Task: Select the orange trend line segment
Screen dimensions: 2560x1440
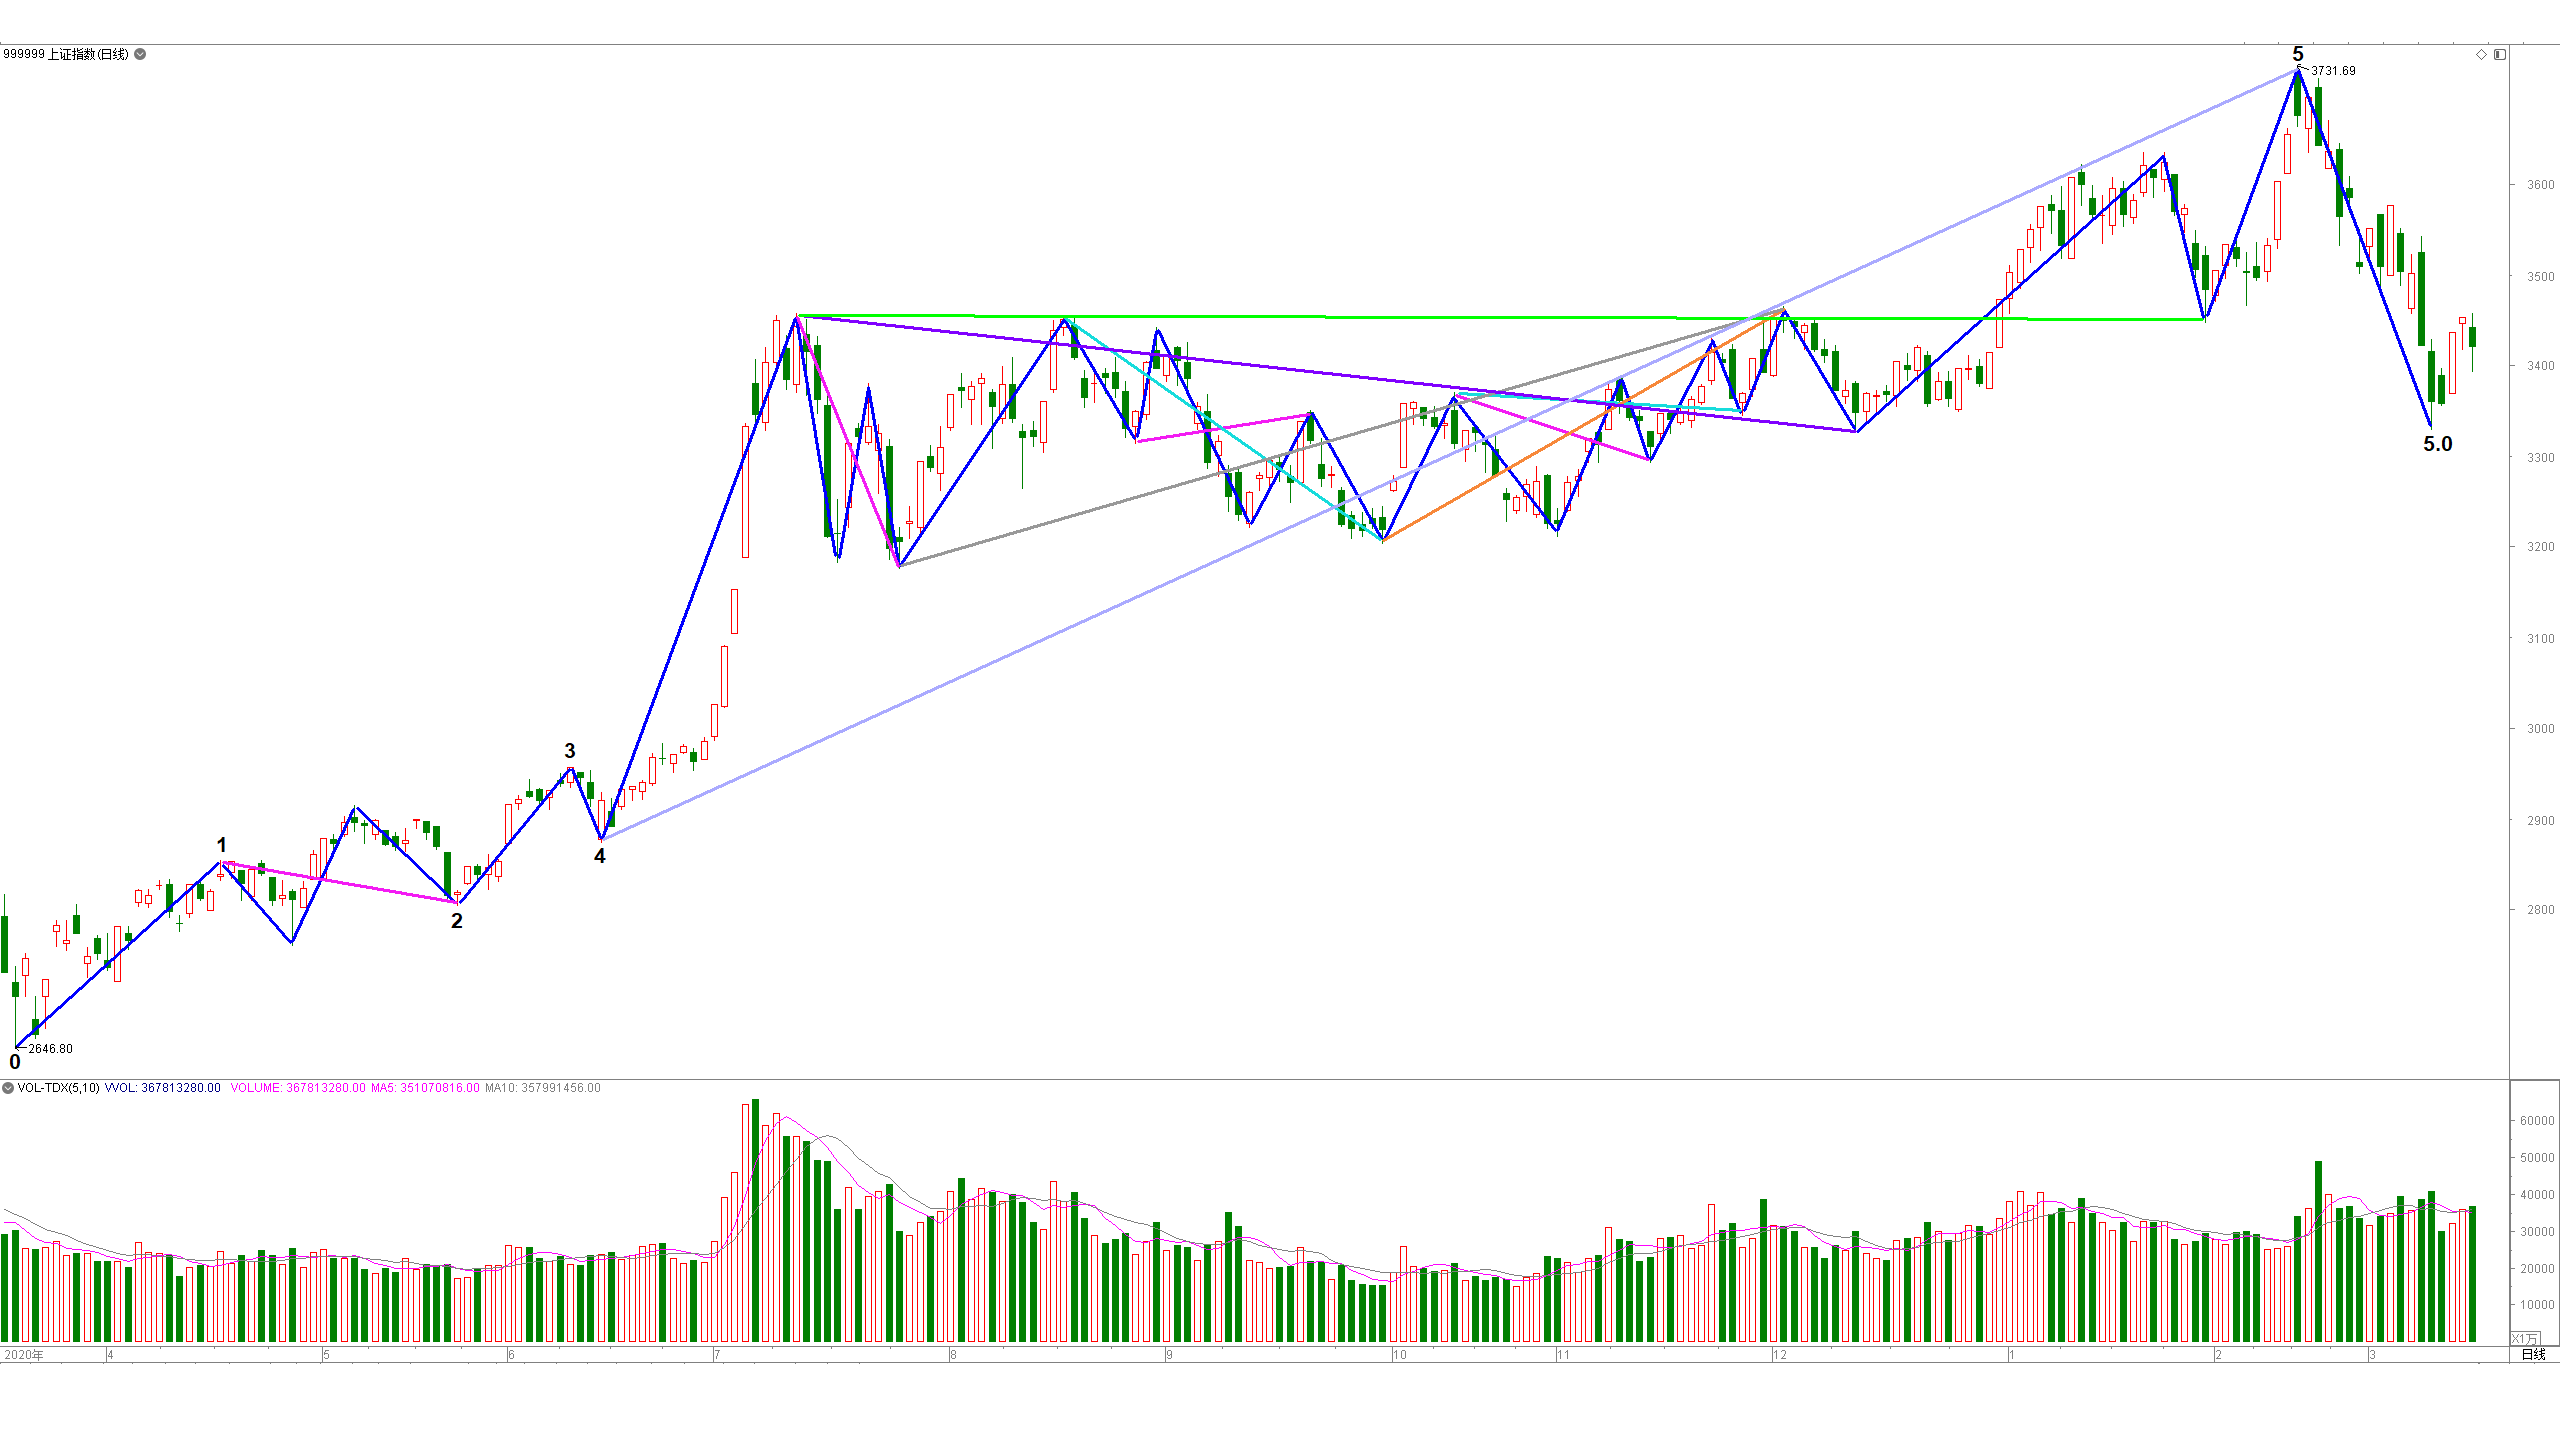Action: coord(1582,425)
